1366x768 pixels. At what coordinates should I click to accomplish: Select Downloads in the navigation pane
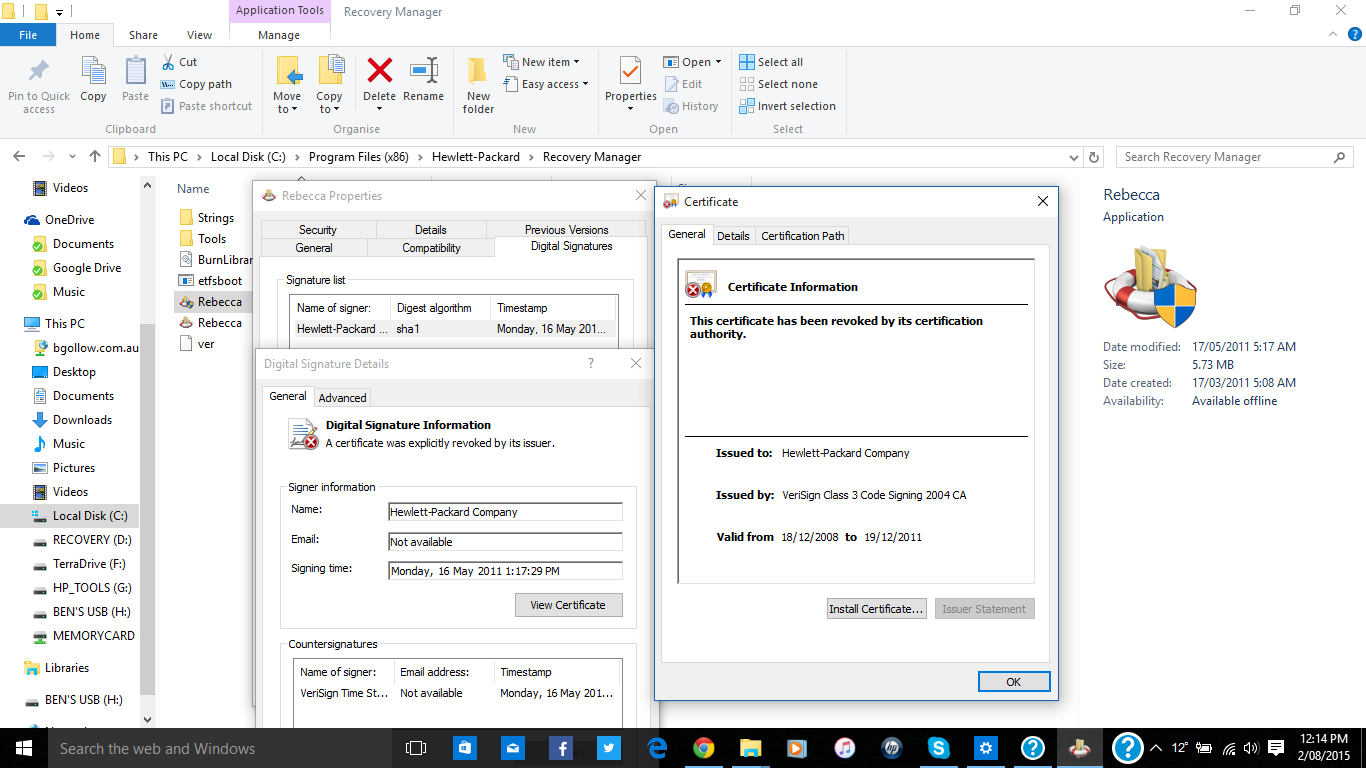pos(82,420)
